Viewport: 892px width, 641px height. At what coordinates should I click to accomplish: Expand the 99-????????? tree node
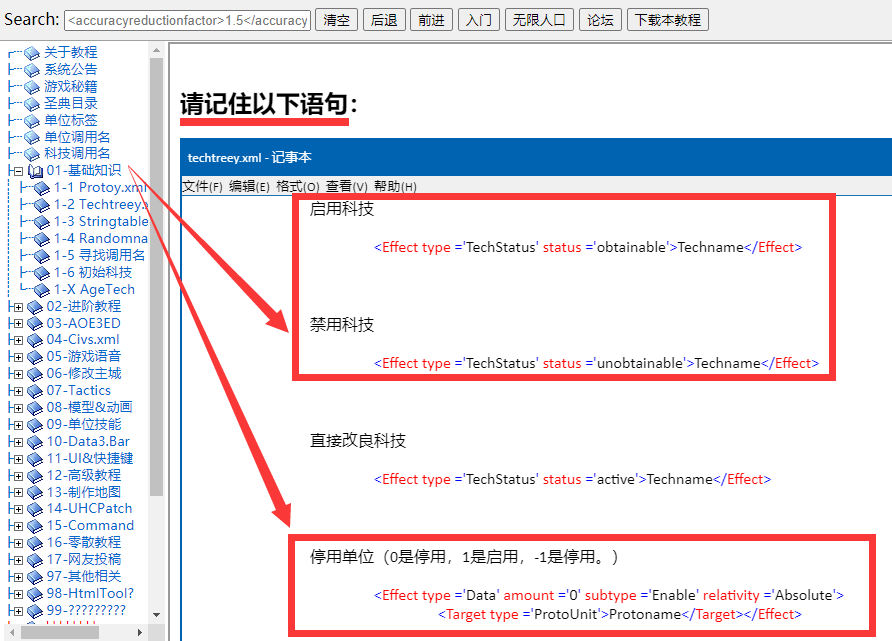coord(18,611)
